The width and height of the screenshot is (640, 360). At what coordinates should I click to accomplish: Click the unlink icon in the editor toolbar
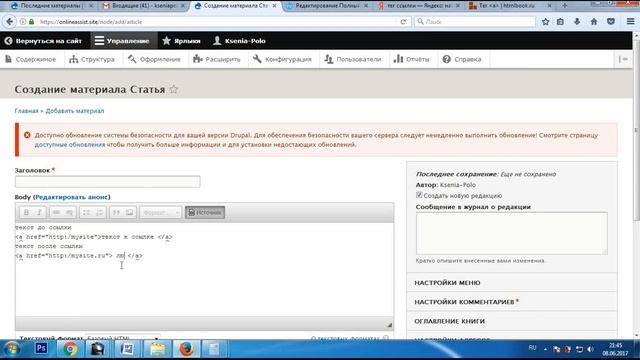point(69,212)
